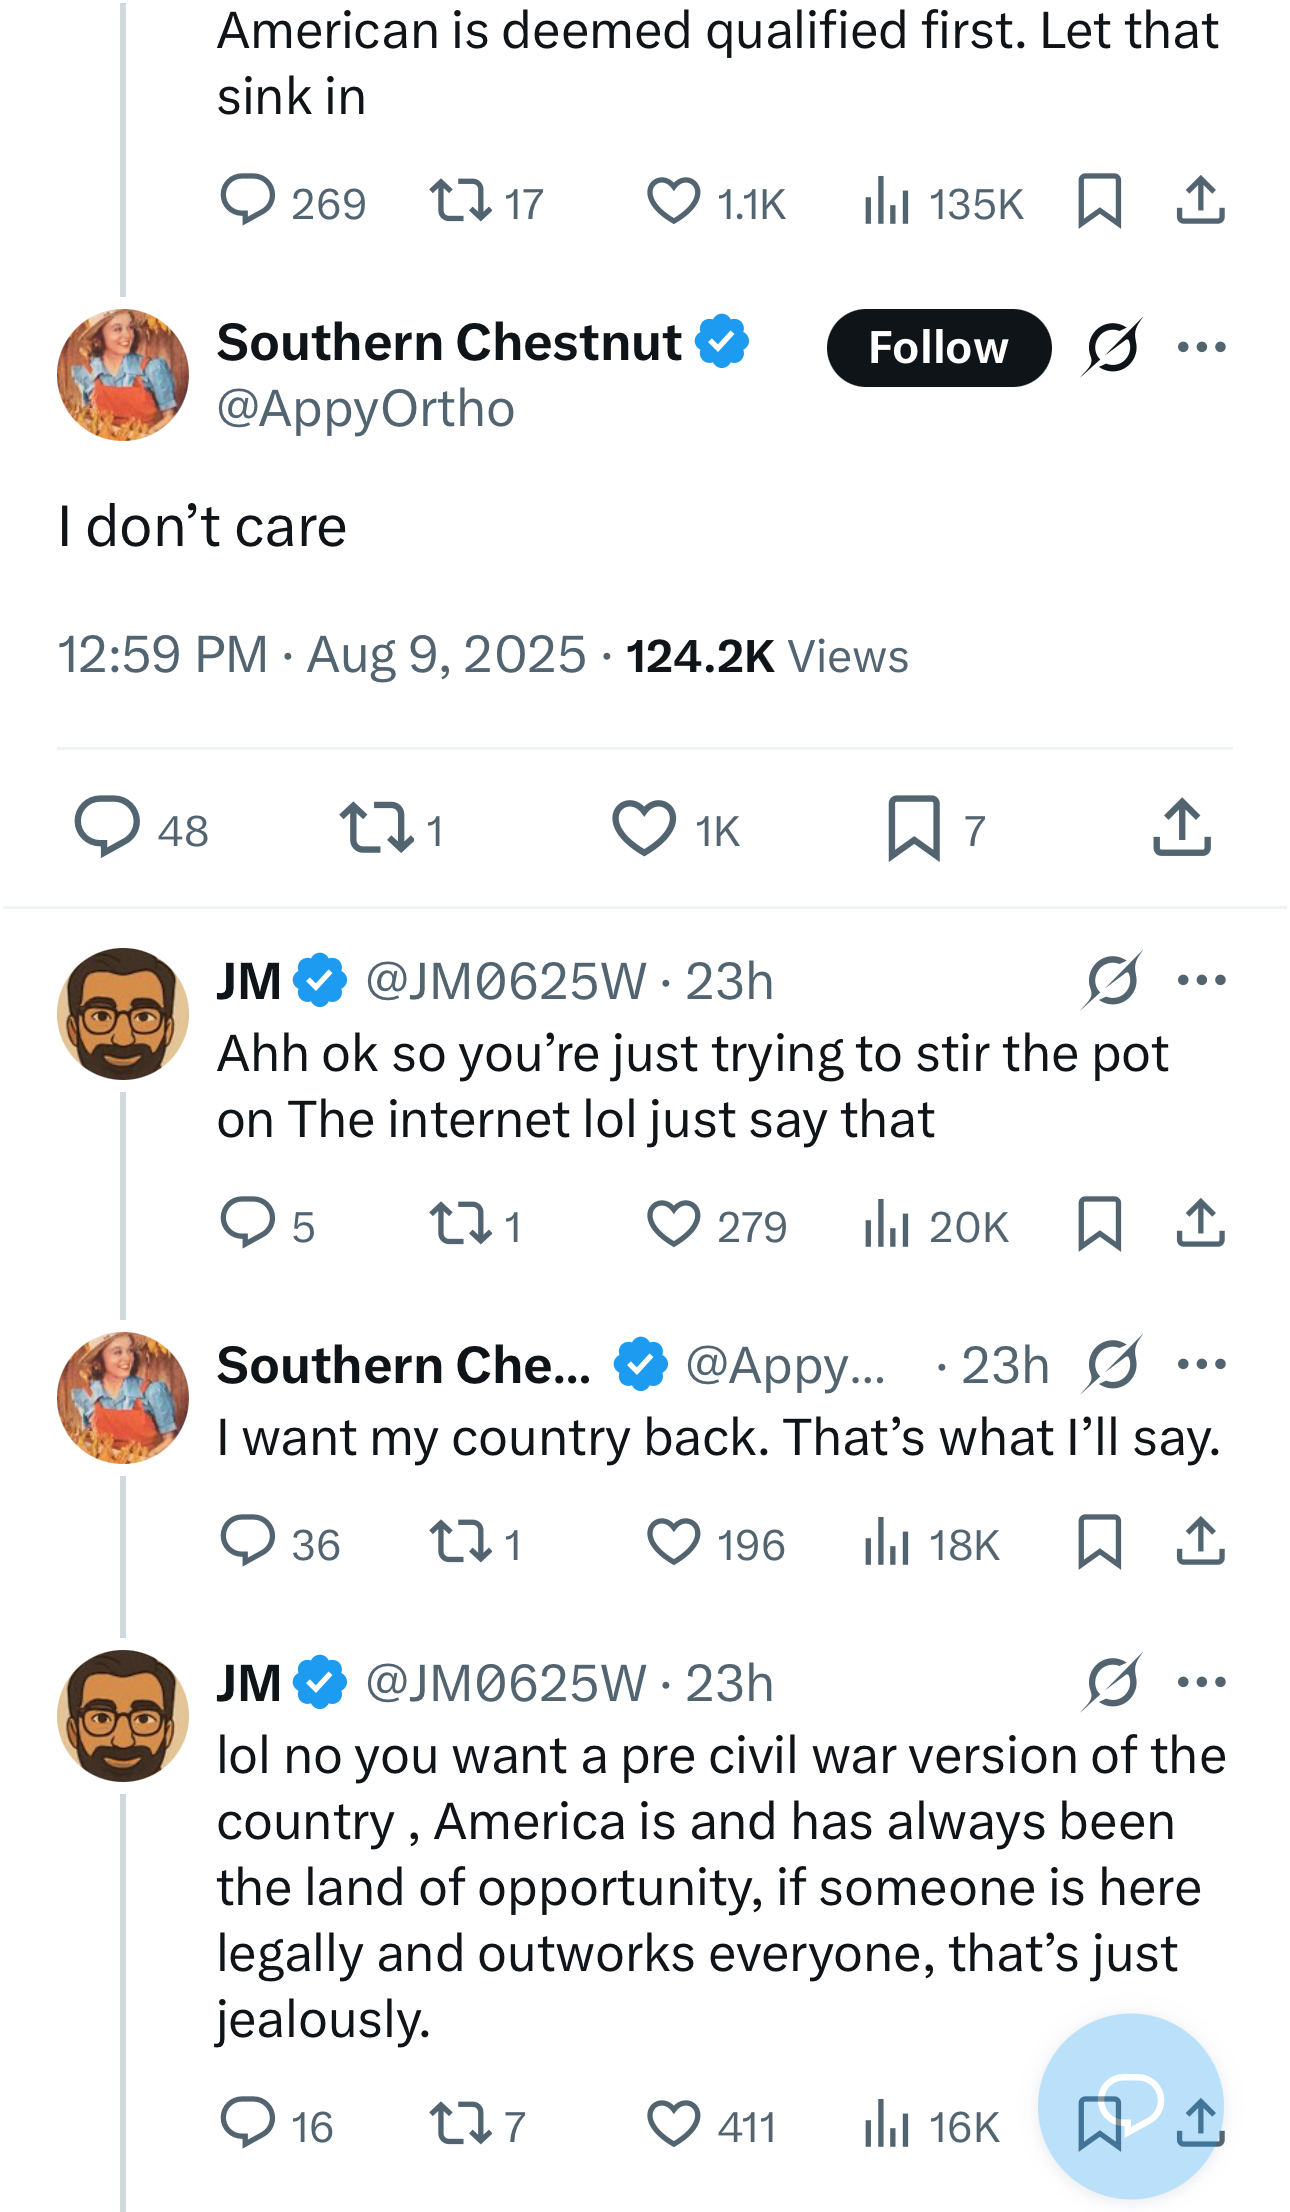Like JM's "stir the pot" reply
The image size is (1290, 2212).
click(x=673, y=1224)
